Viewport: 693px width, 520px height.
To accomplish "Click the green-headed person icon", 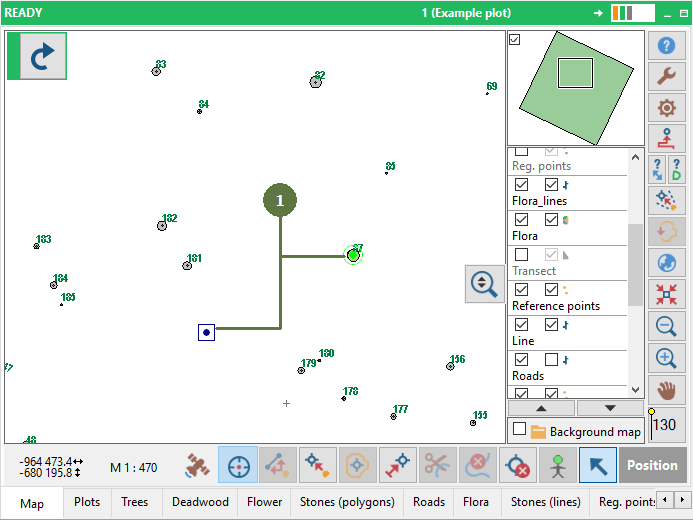I will 558,465.
